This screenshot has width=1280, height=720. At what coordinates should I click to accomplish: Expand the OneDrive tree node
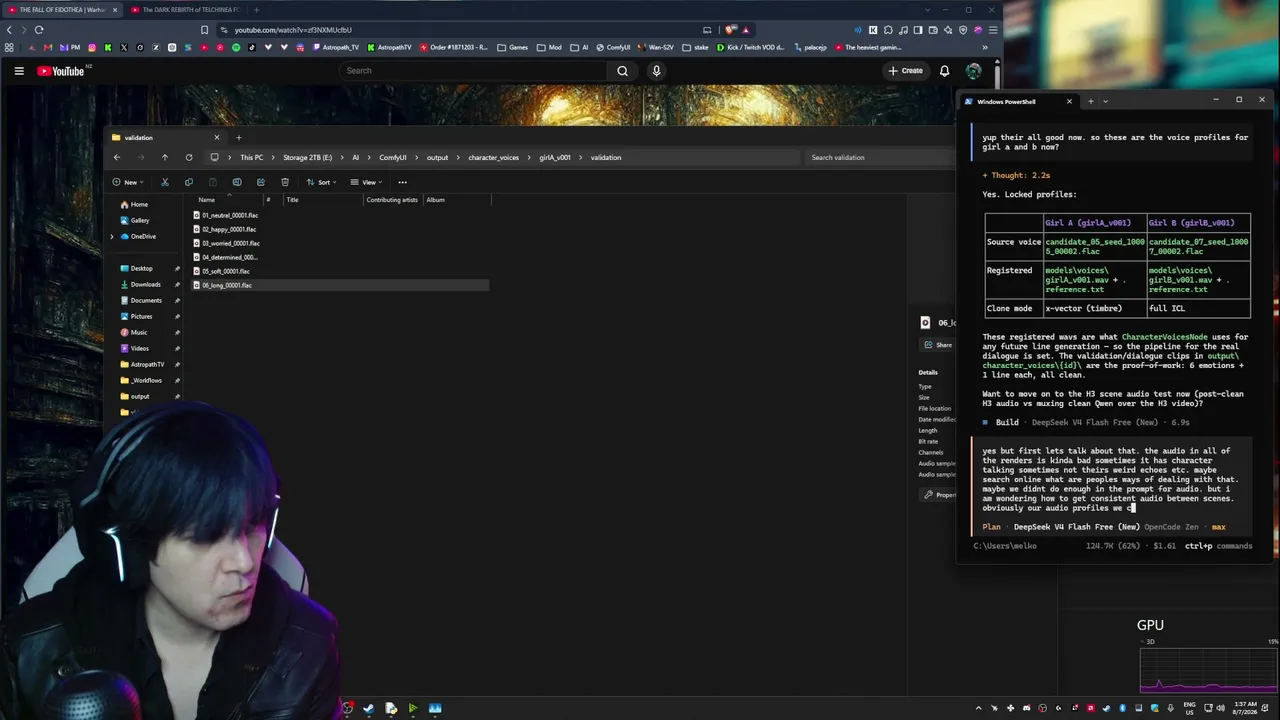click(112, 236)
